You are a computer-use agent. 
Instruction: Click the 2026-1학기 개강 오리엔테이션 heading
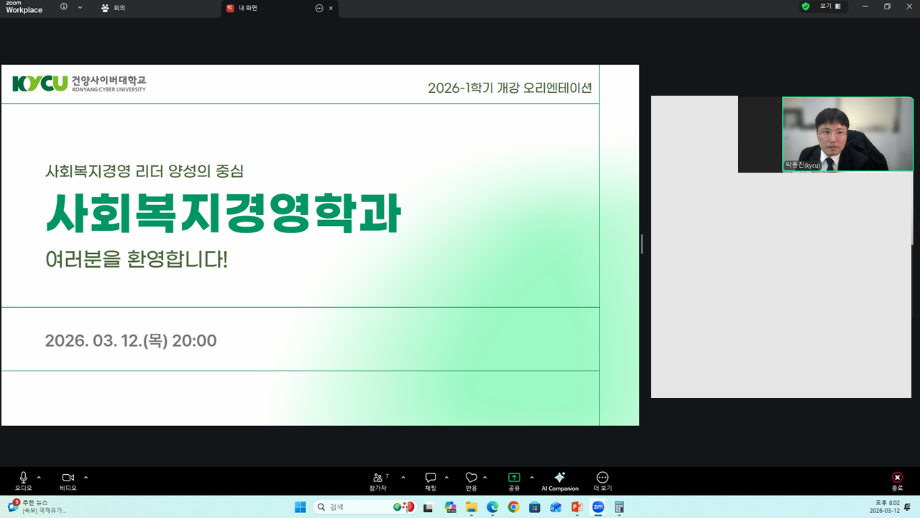click(x=509, y=88)
